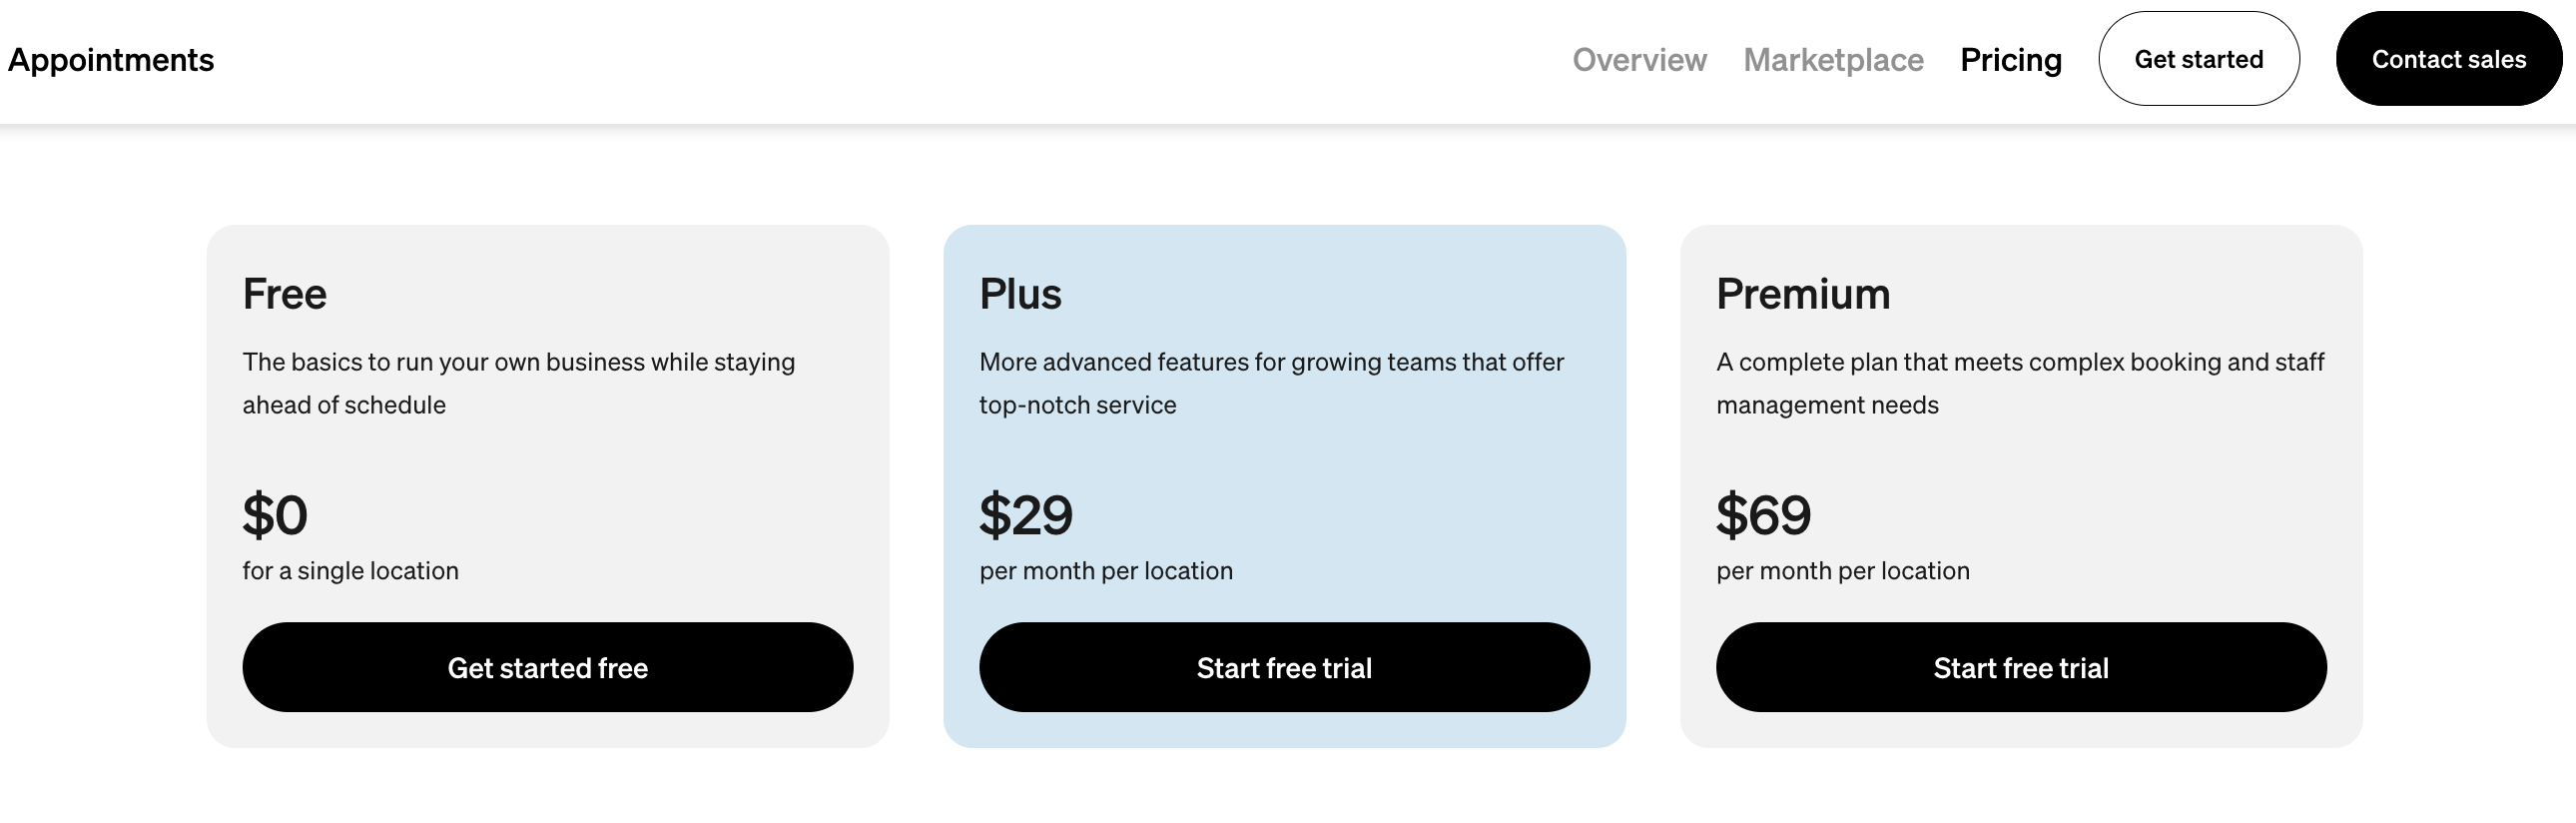Click "per month per location" under $29
The image size is (2576, 823).
pyautogui.click(x=1105, y=571)
